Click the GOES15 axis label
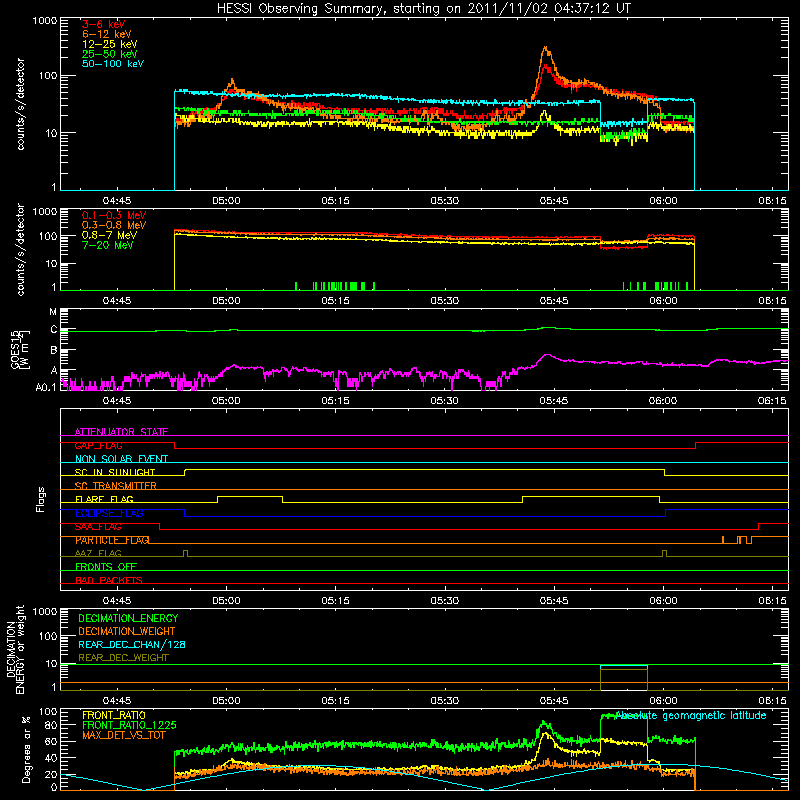Viewport: 800px width, 800px height. (x=19, y=349)
